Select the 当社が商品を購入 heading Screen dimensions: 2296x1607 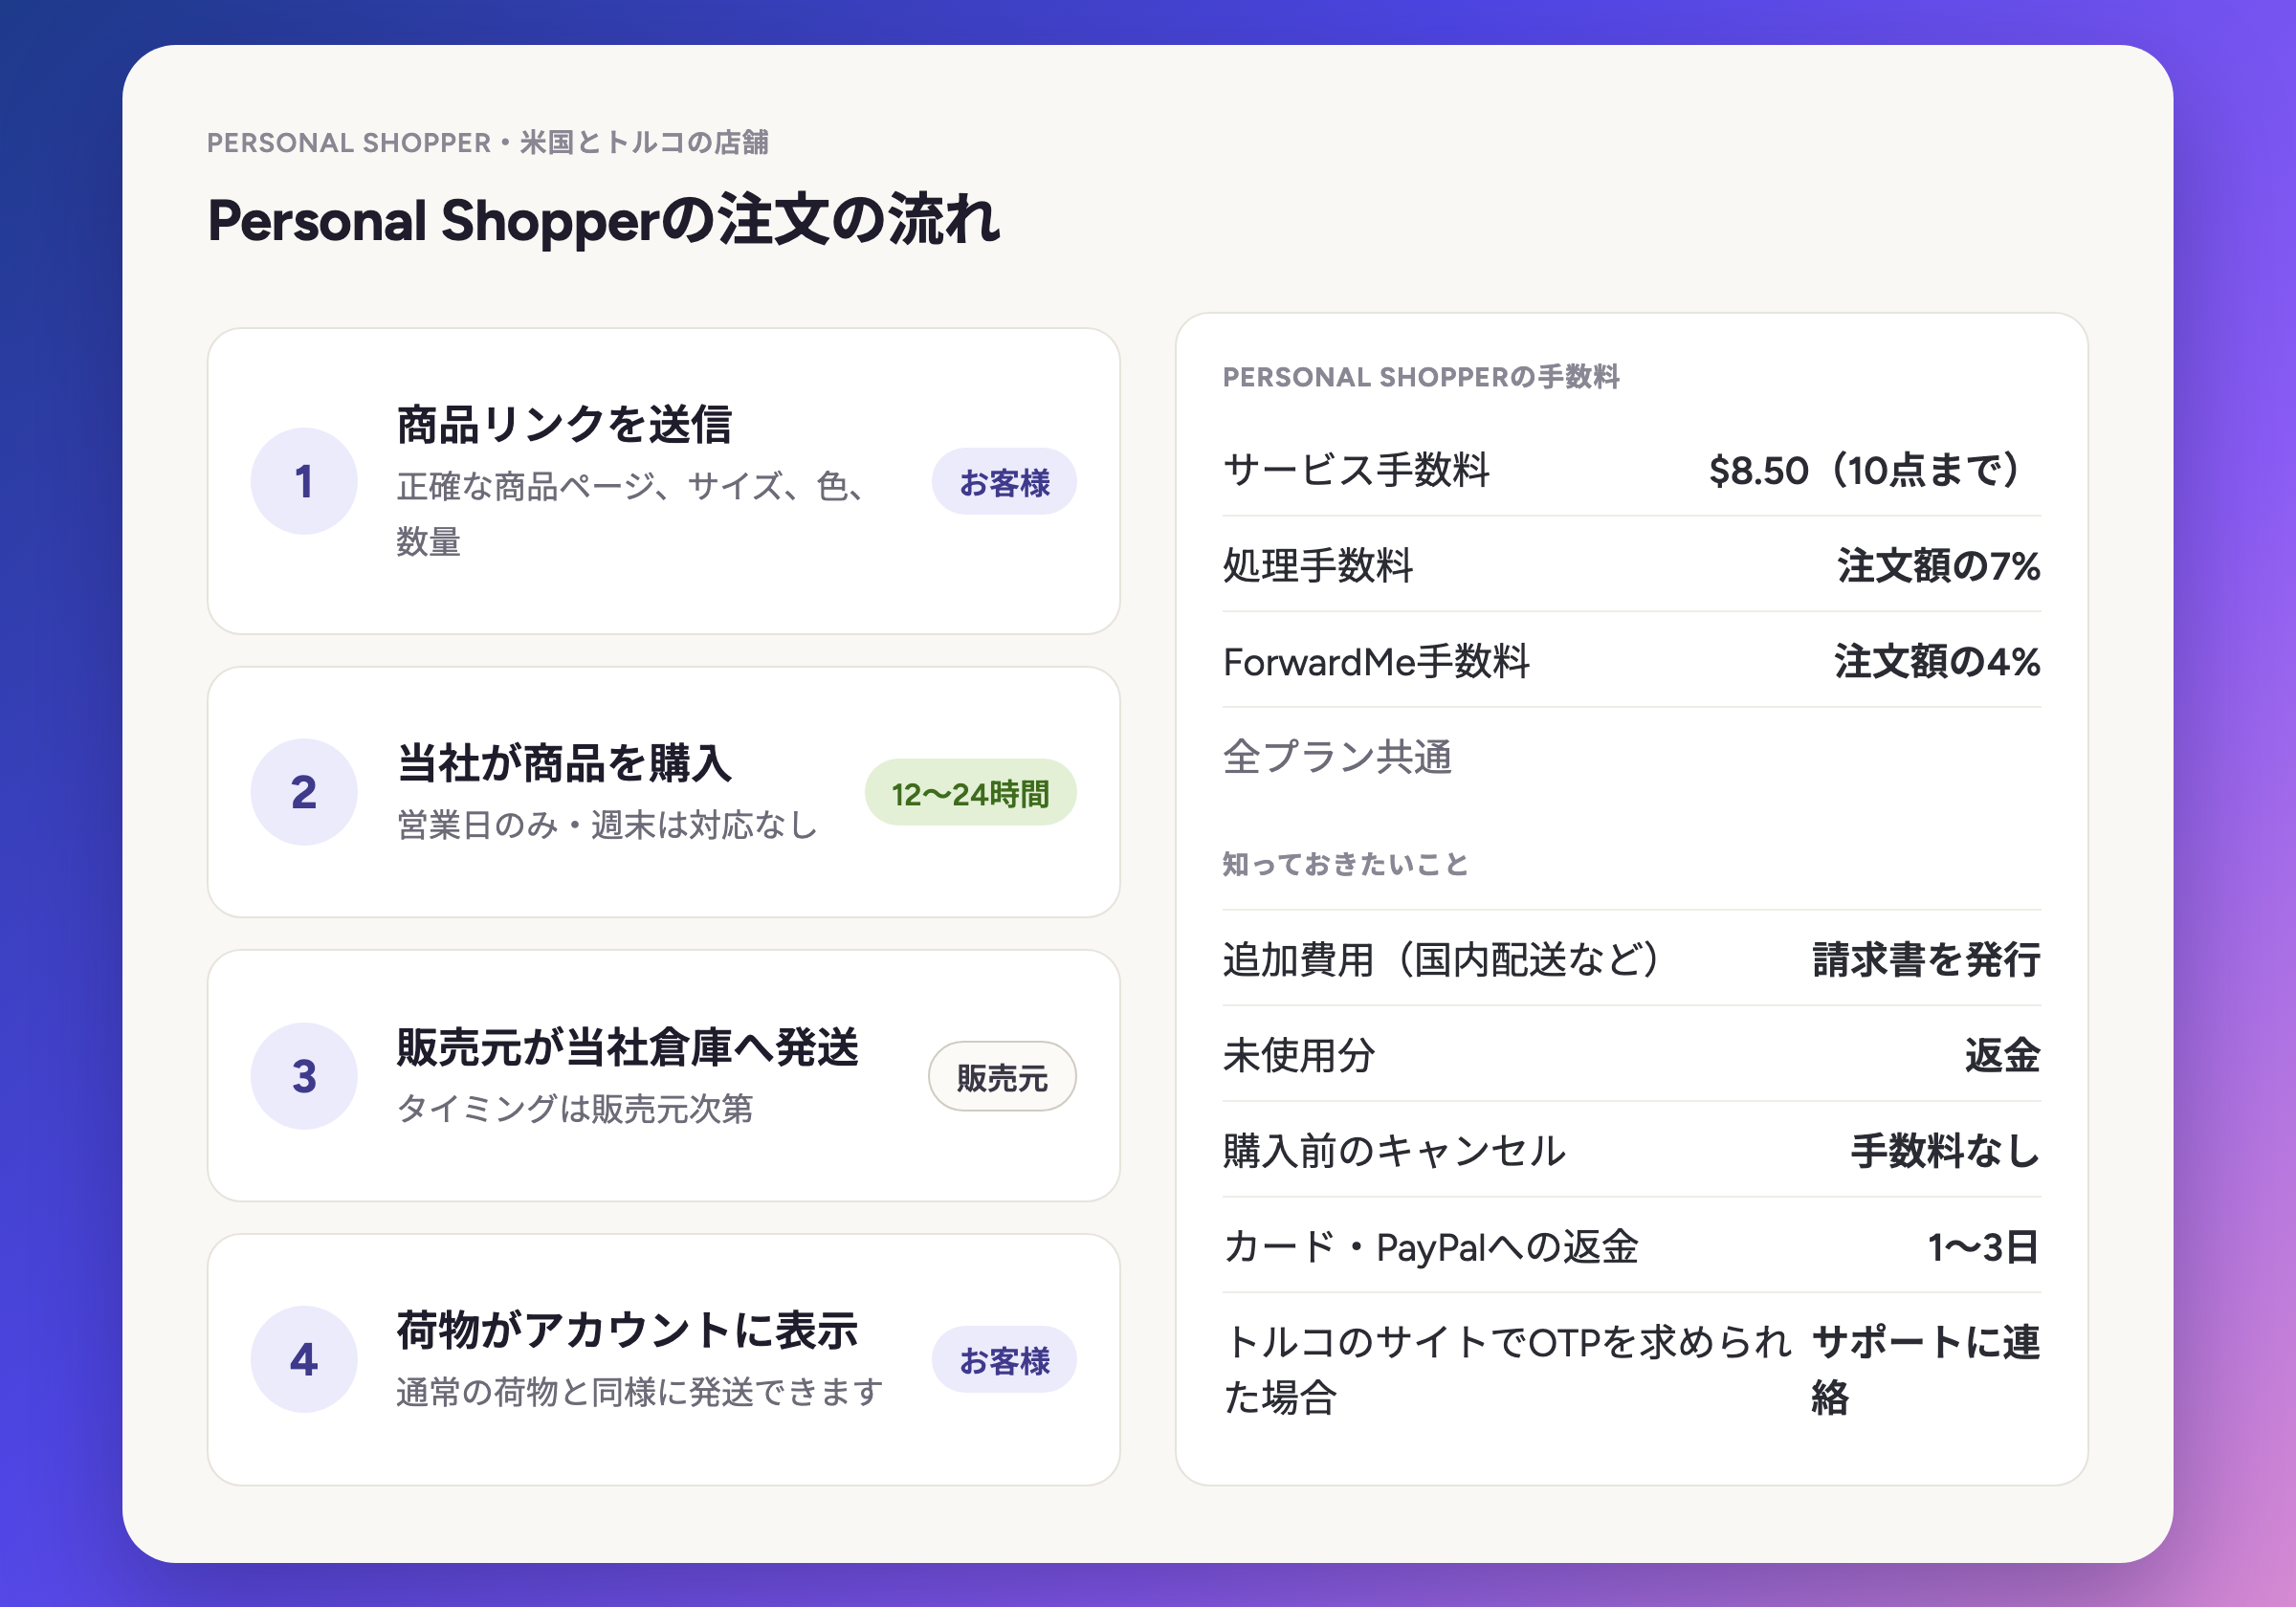[x=564, y=763]
